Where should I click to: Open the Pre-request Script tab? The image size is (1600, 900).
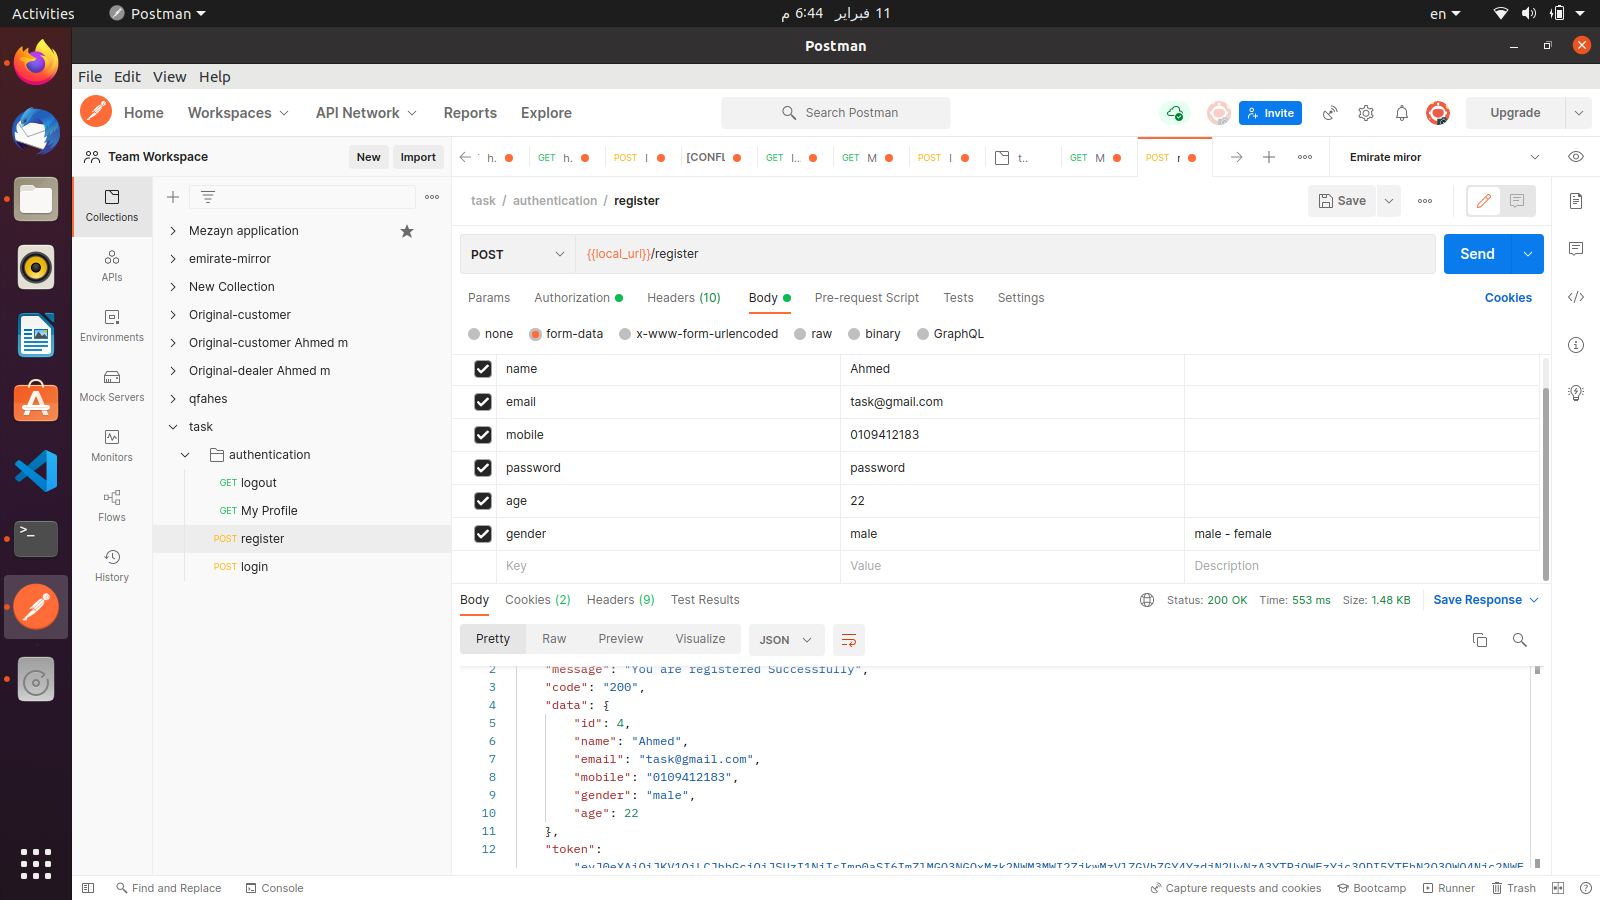tap(867, 298)
